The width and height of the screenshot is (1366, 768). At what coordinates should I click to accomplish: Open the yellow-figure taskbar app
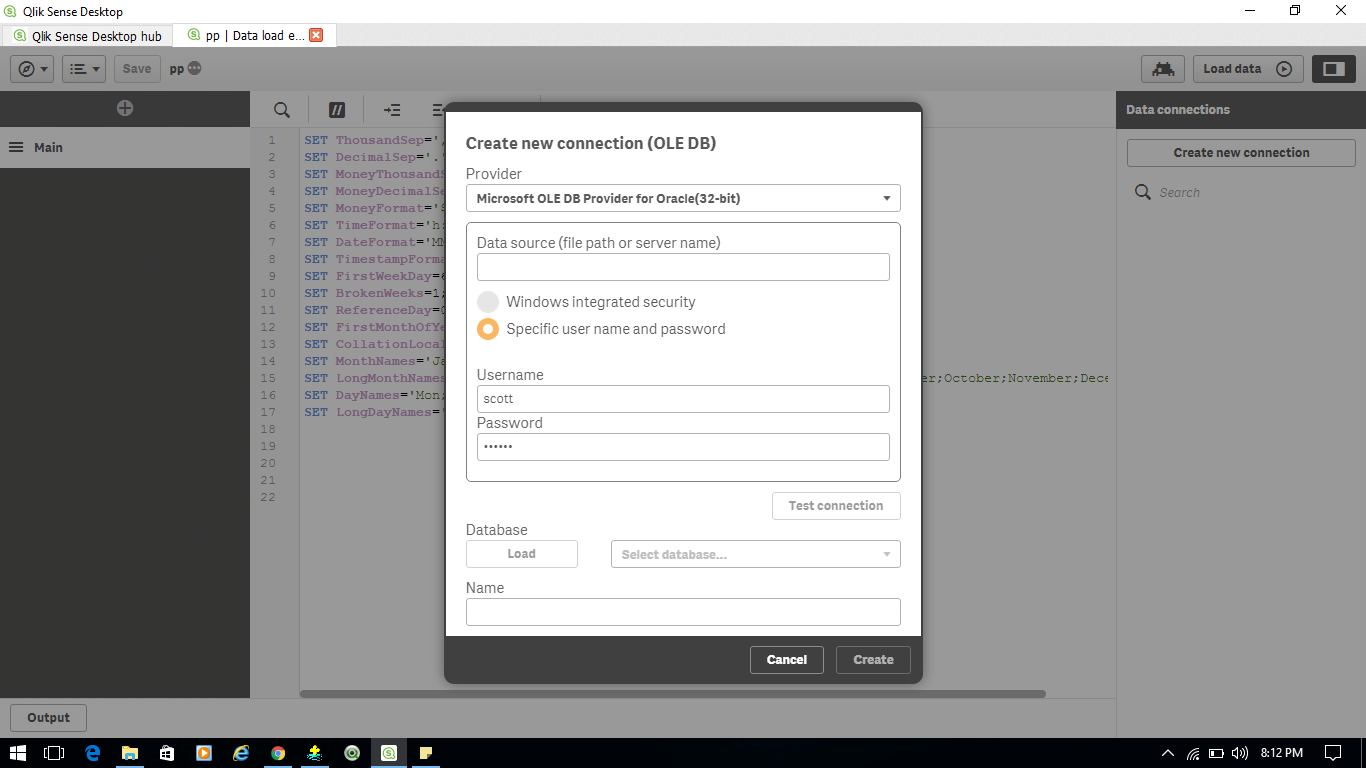click(315, 753)
